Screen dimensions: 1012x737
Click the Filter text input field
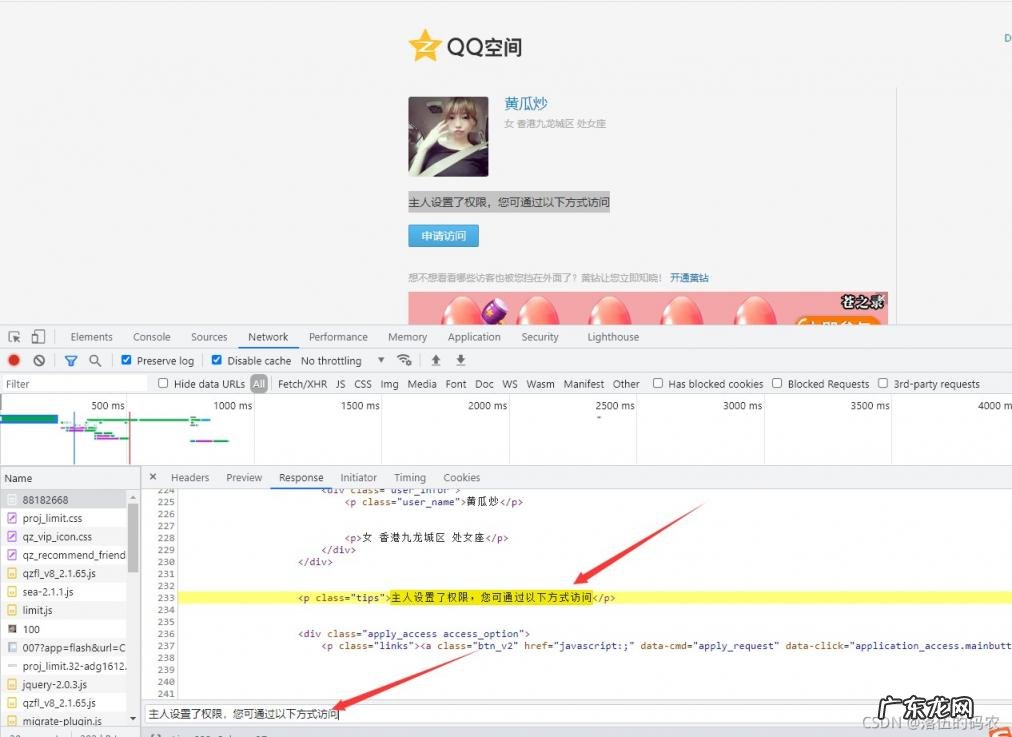75,384
